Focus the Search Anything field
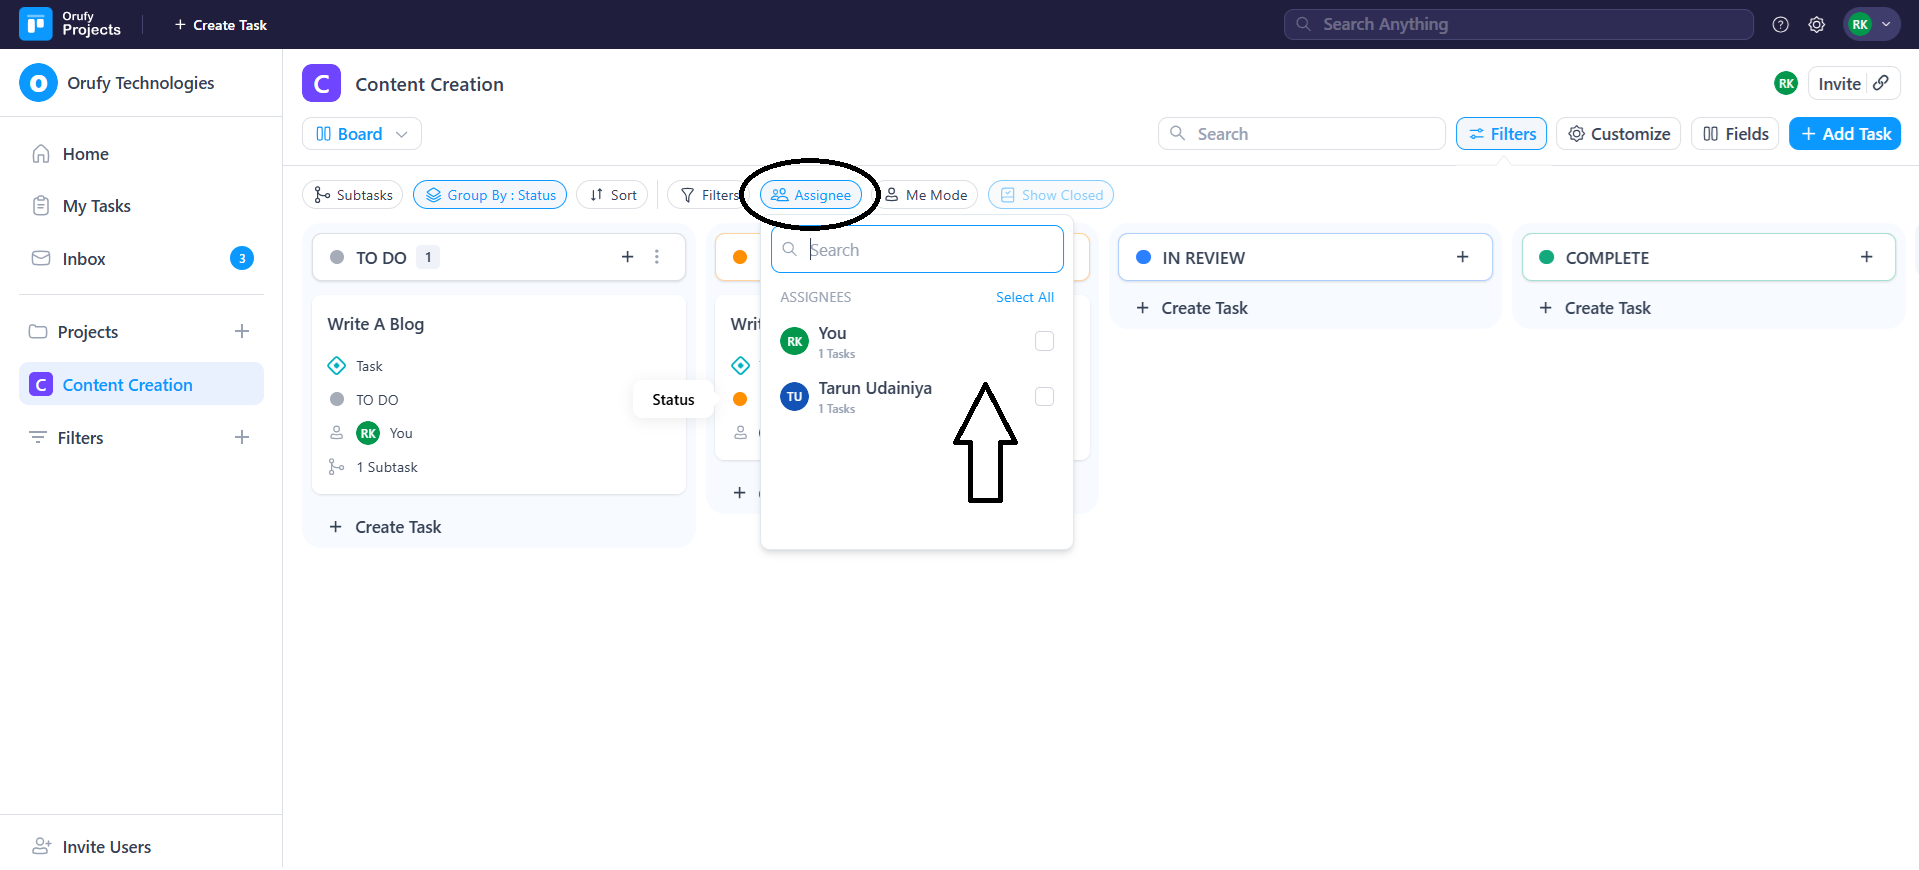1919x870 pixels. [x=1518, y=25]
